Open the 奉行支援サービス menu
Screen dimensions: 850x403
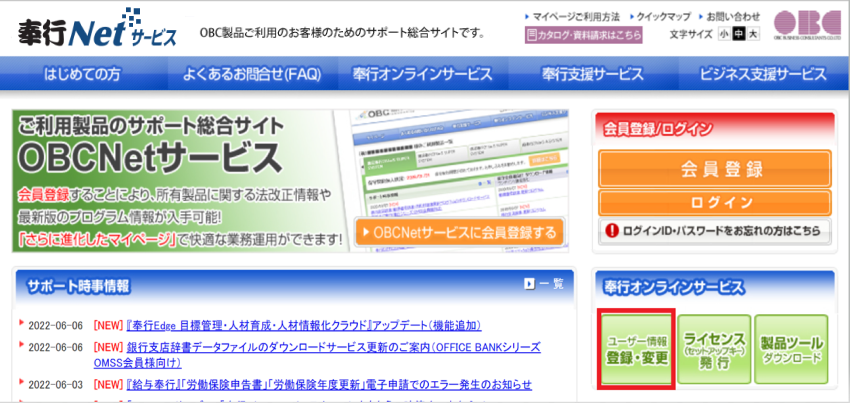click(x=593, y=74)
